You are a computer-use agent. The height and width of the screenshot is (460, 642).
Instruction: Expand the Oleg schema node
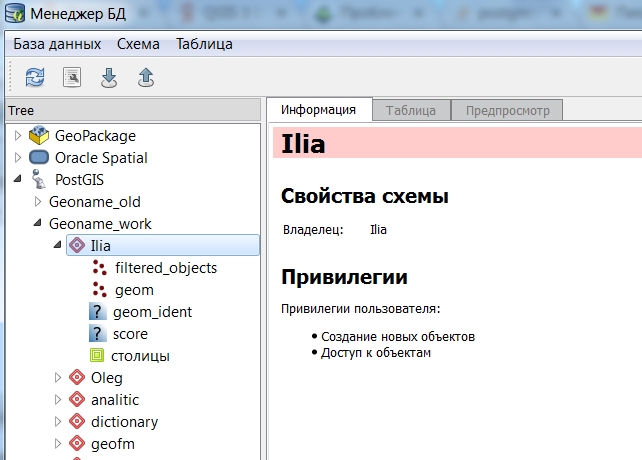(x=58, y=378)
